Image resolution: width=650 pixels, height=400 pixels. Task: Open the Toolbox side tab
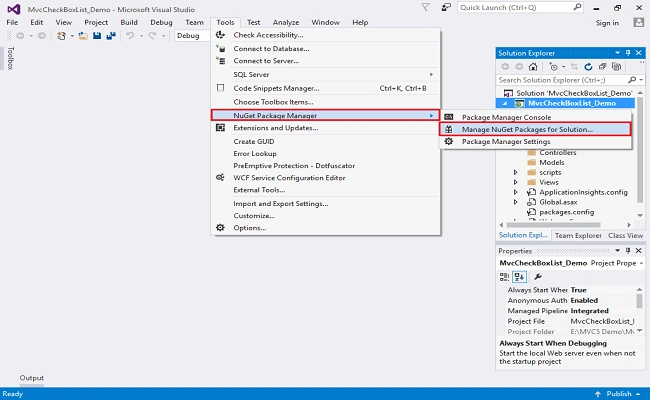click(11, 58)
